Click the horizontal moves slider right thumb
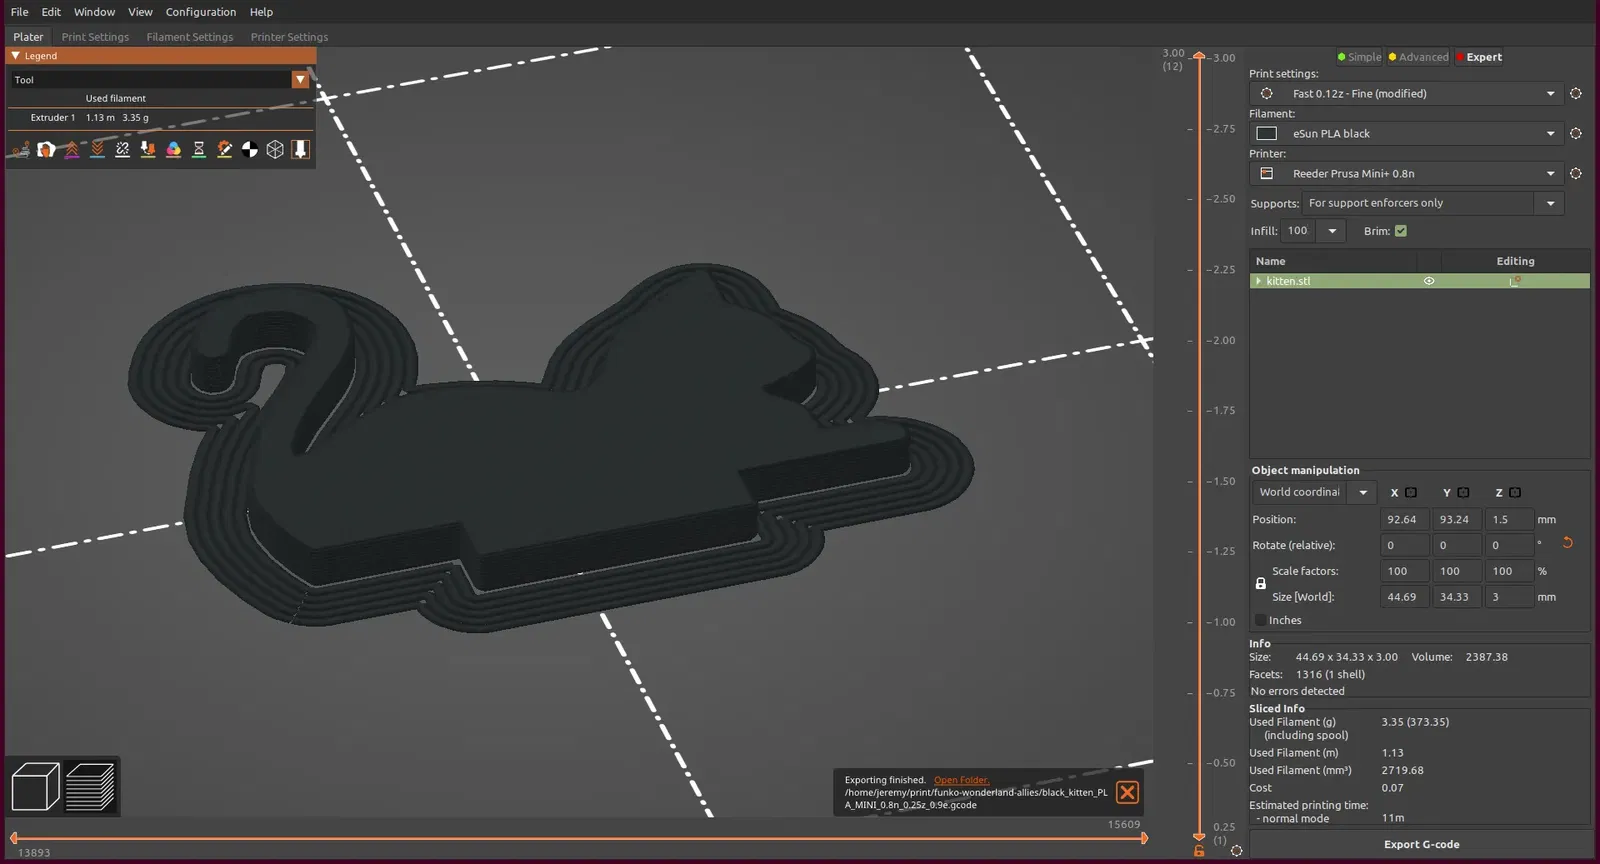This screenshot has width=1600, height=864. (1144, 838)
